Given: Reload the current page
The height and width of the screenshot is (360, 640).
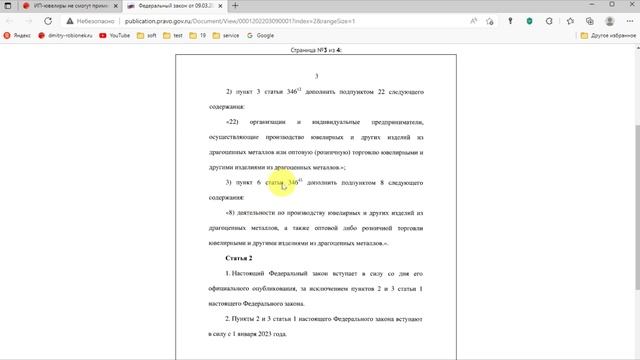Looking at the screenshot, I should coord(48,21).
